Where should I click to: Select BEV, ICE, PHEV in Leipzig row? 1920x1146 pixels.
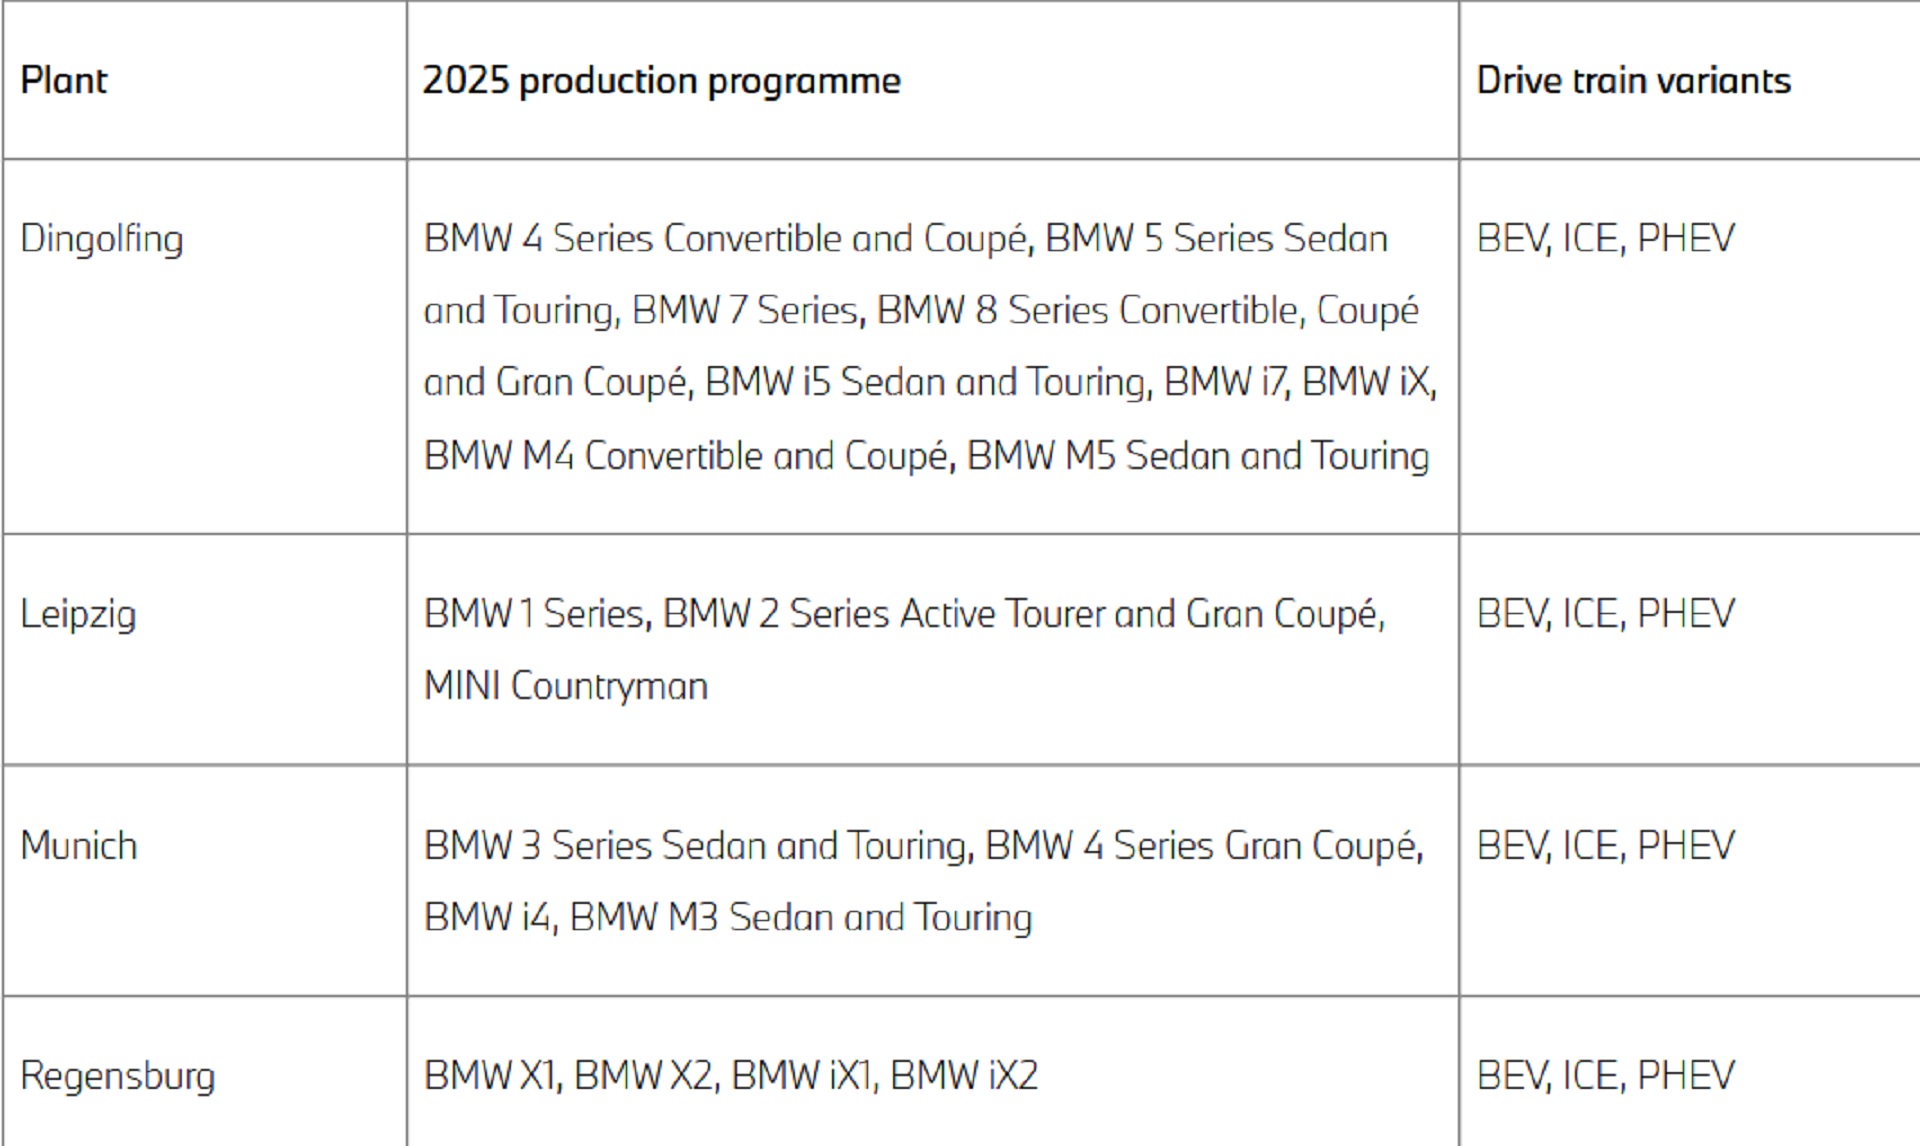click(x=1605, y=614)
